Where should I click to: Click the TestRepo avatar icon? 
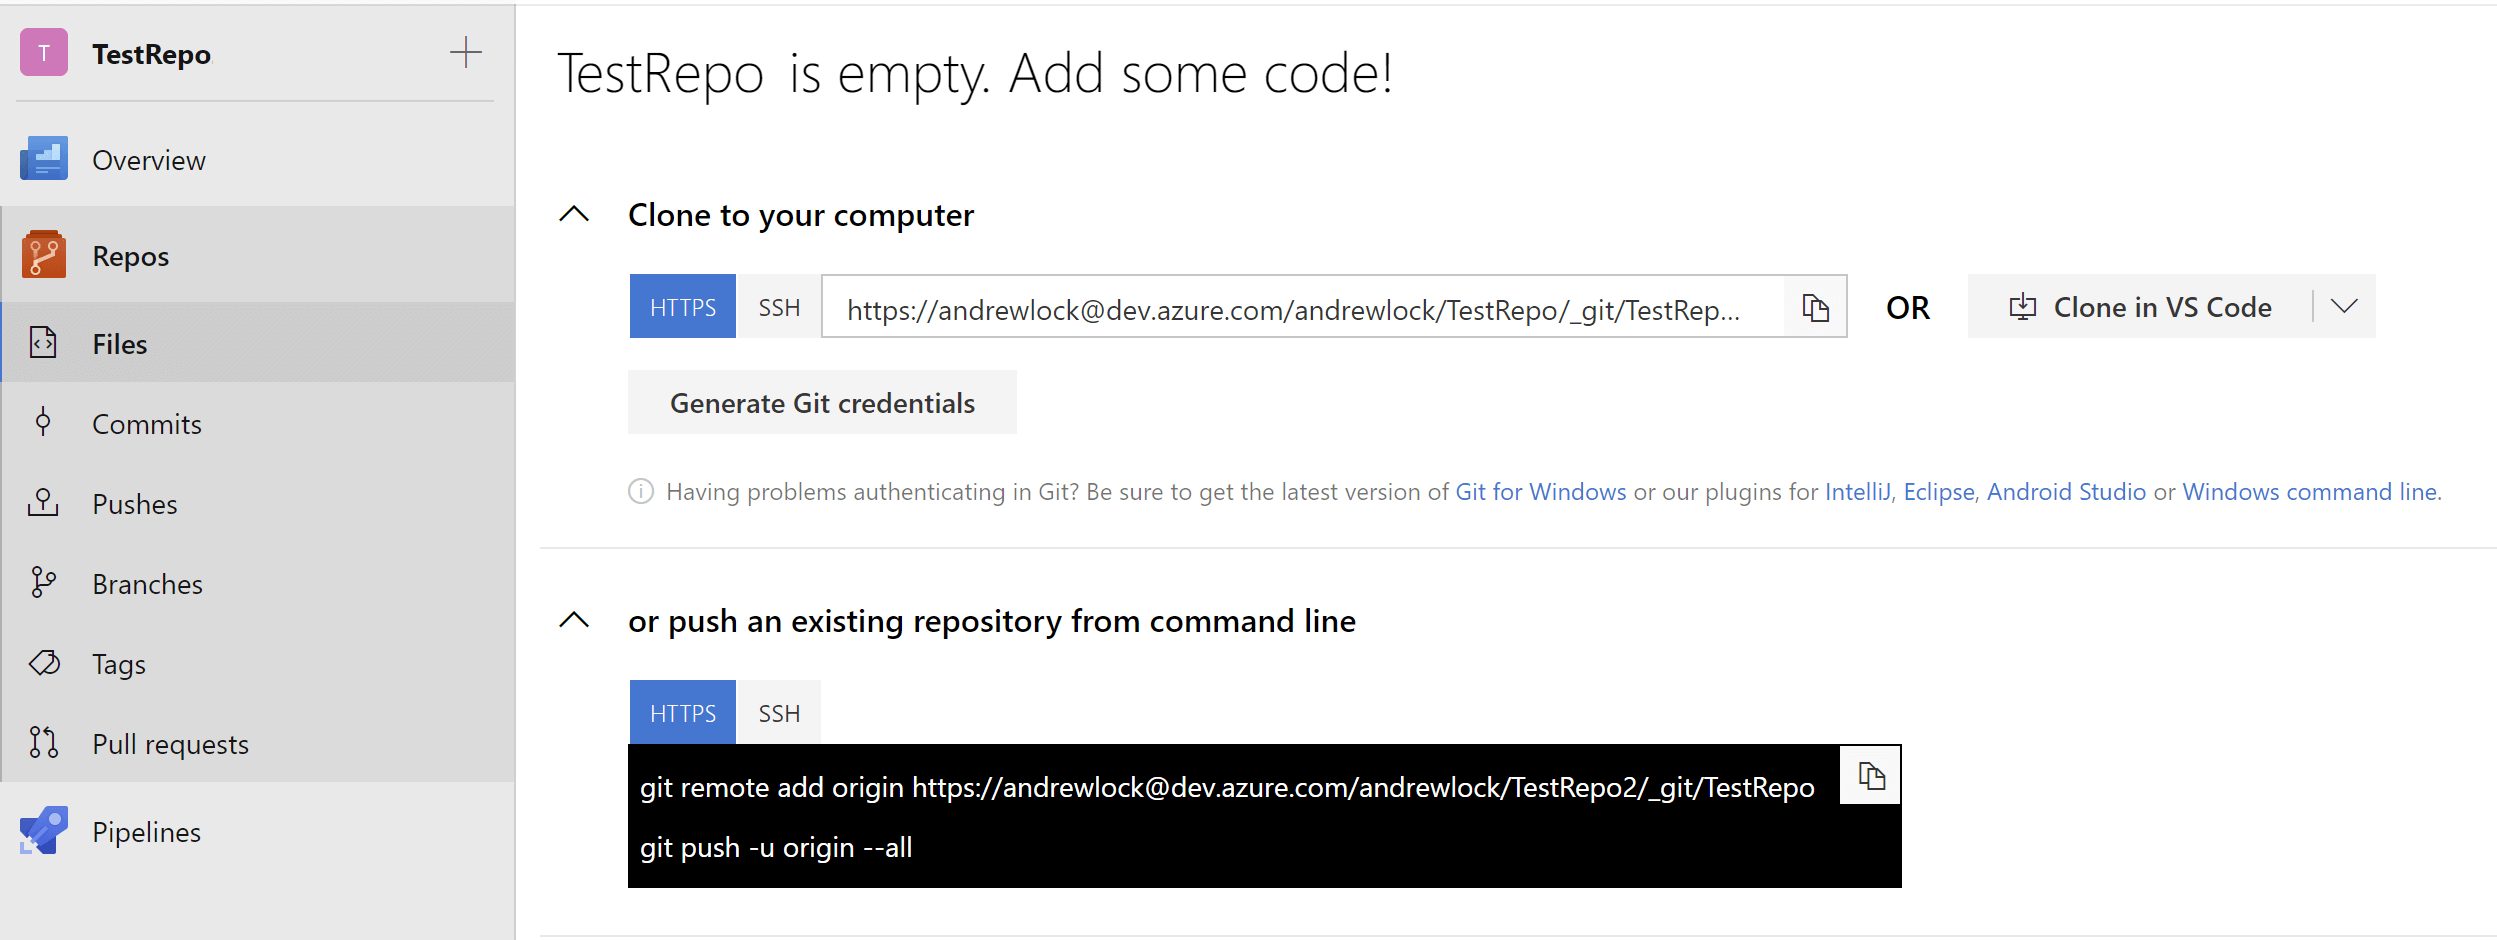(x=42, y=53)
